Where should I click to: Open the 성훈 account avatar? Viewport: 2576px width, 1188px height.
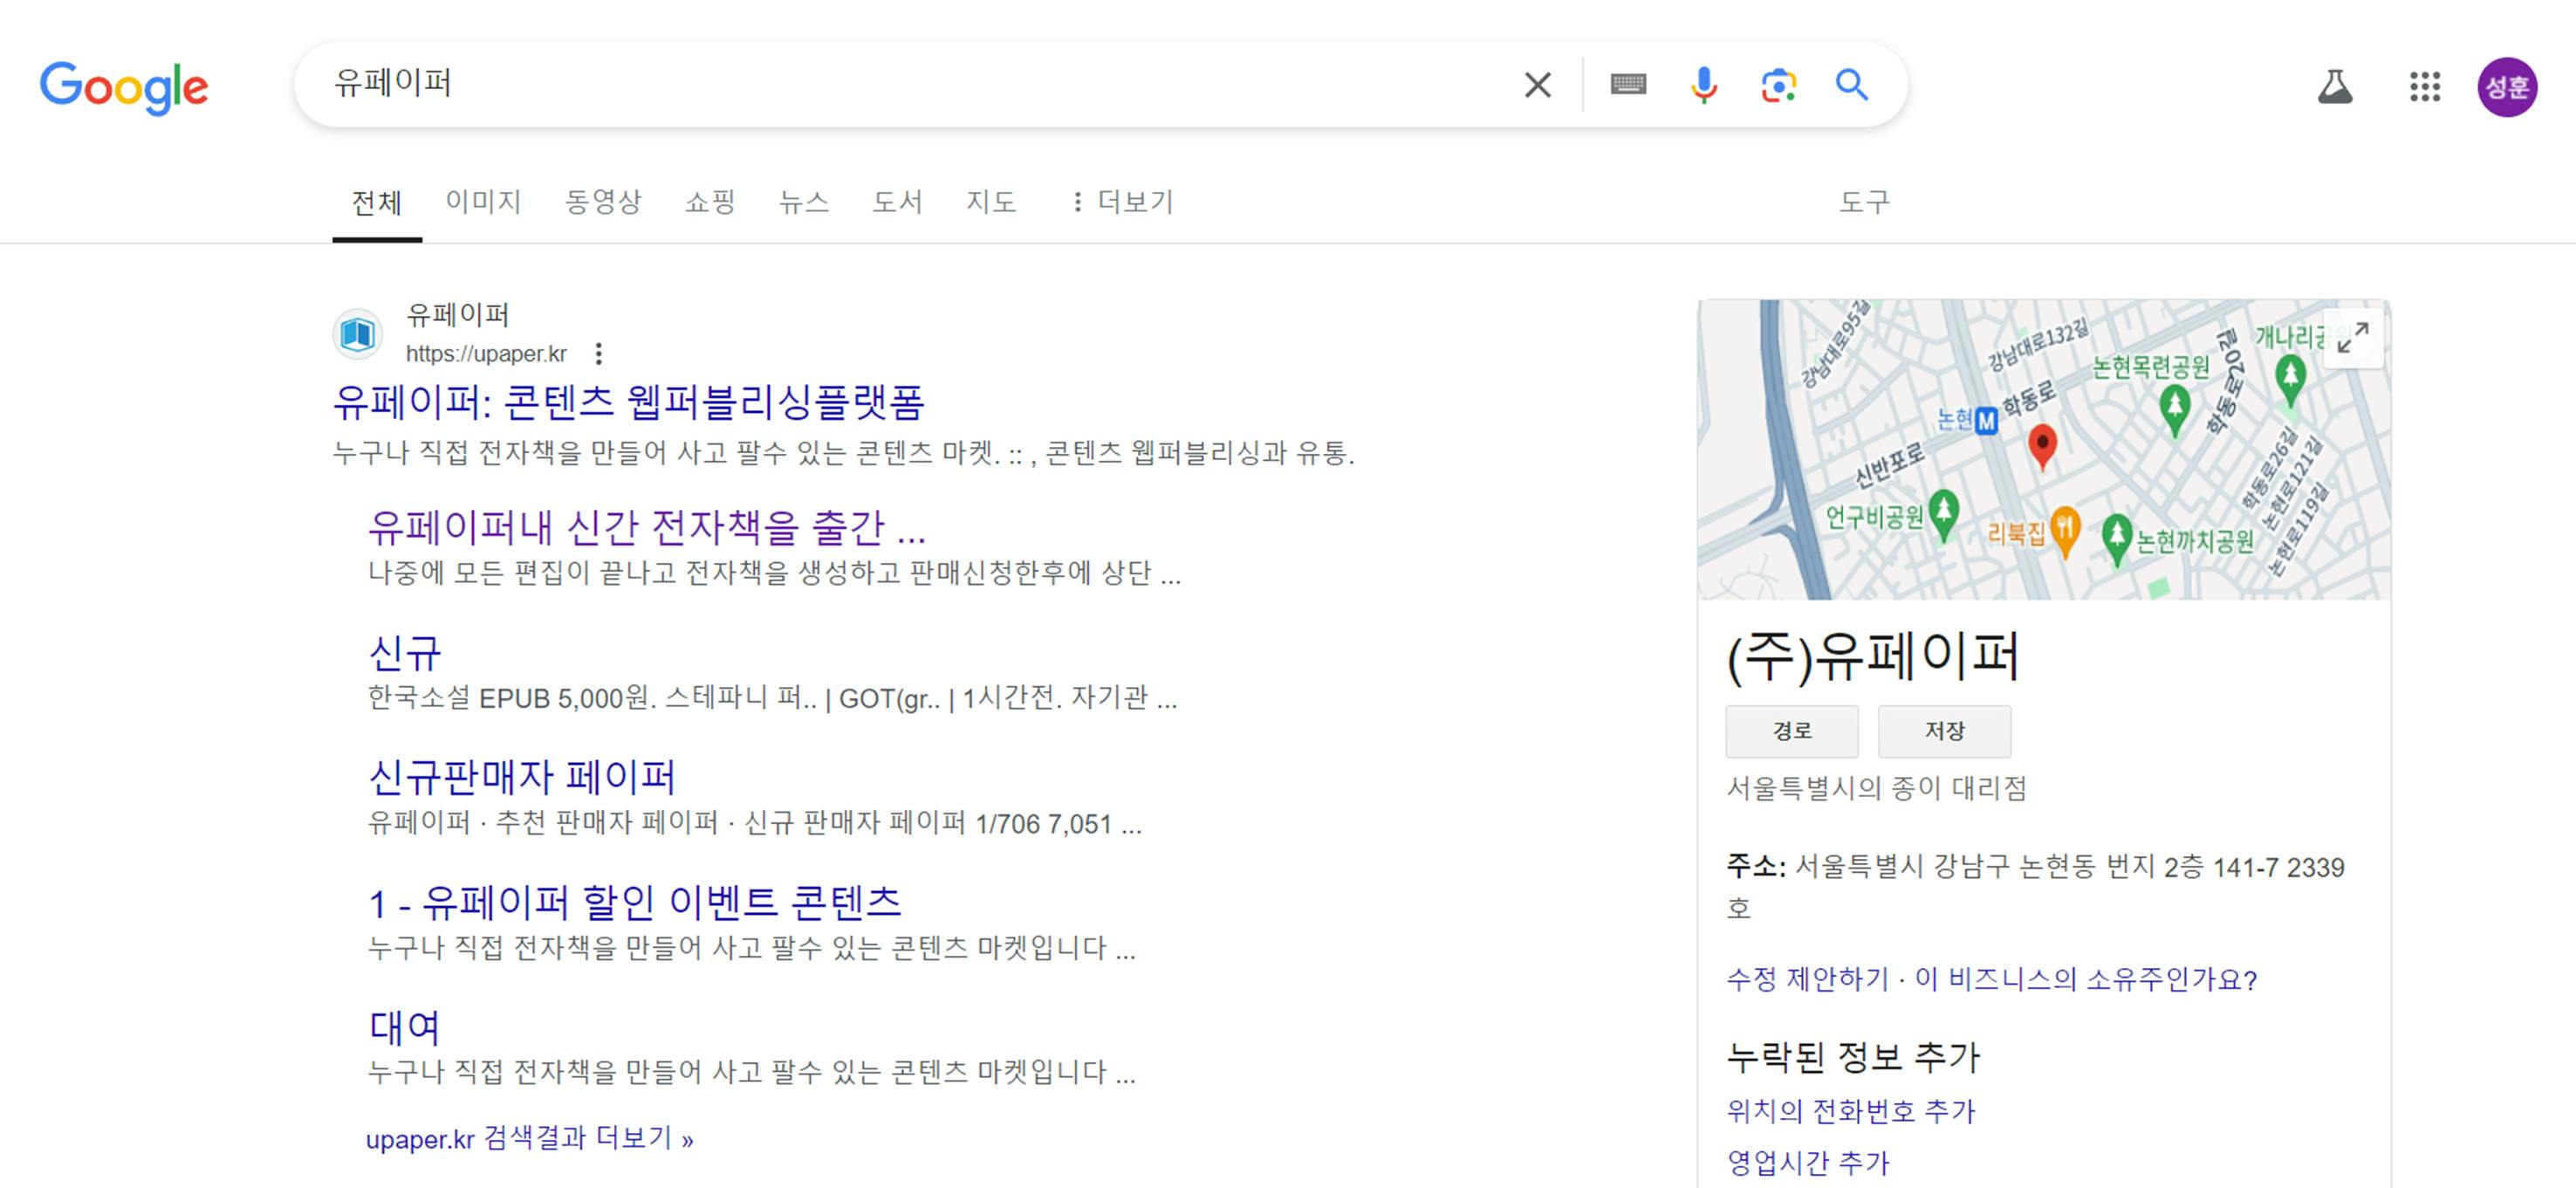pos(2506,87)
